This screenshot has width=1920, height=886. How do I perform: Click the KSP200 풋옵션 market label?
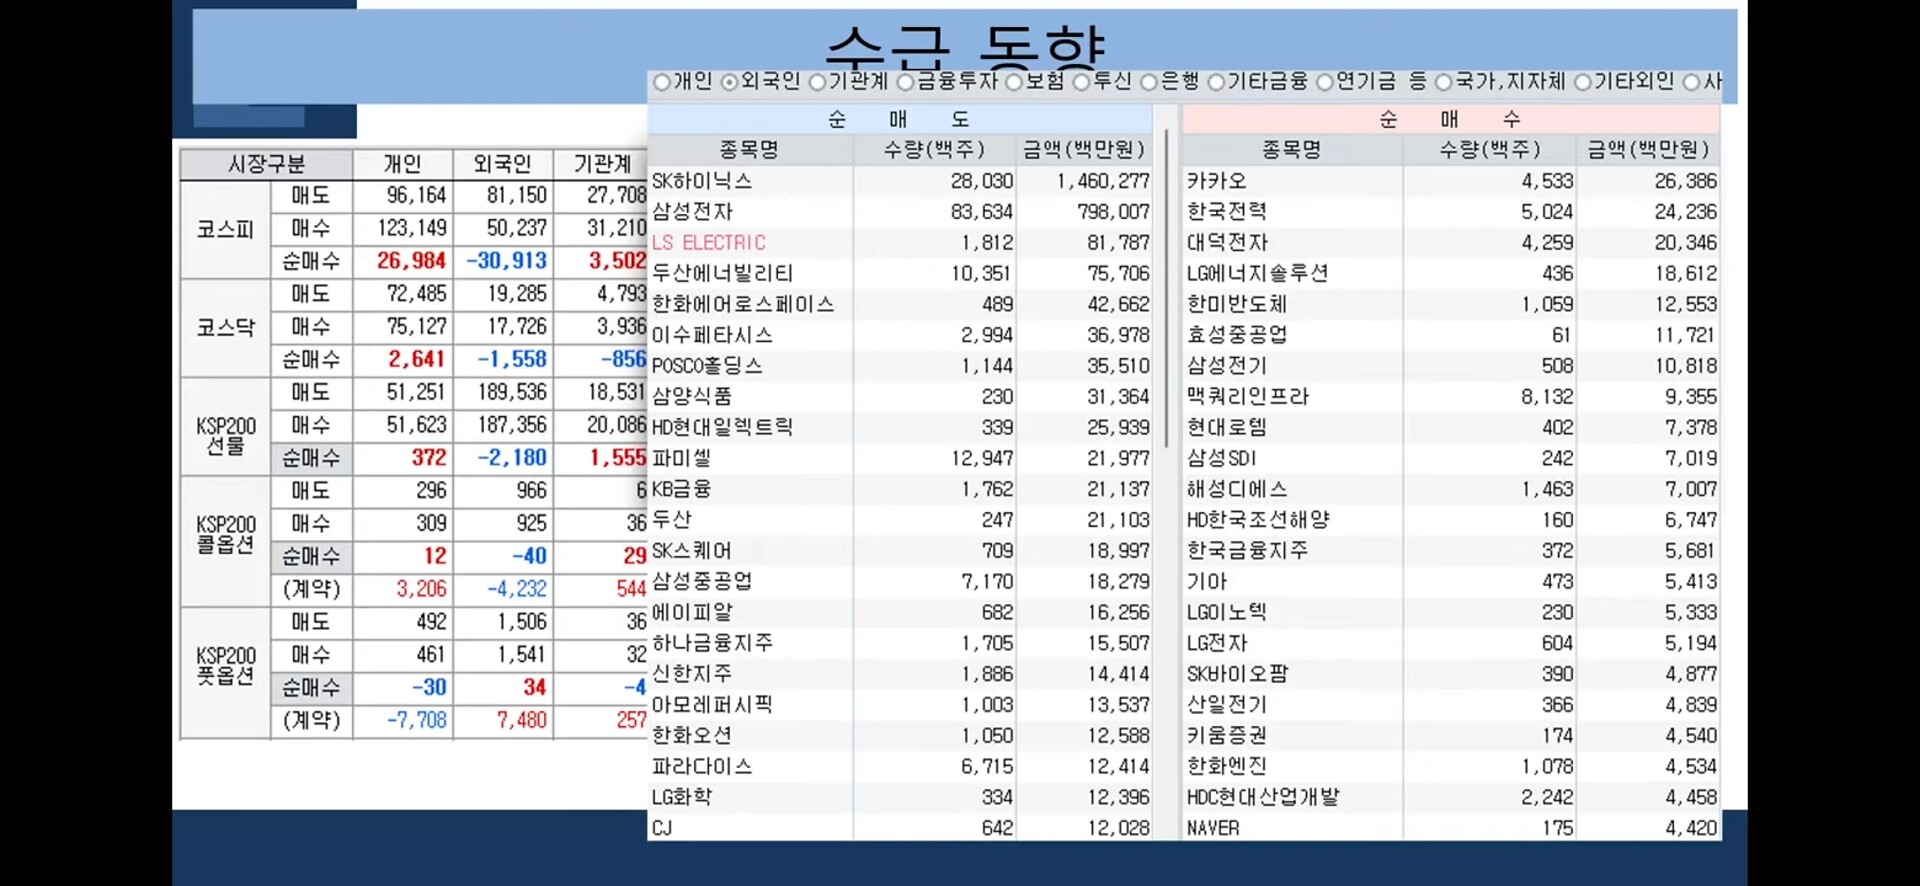point(226,666)
